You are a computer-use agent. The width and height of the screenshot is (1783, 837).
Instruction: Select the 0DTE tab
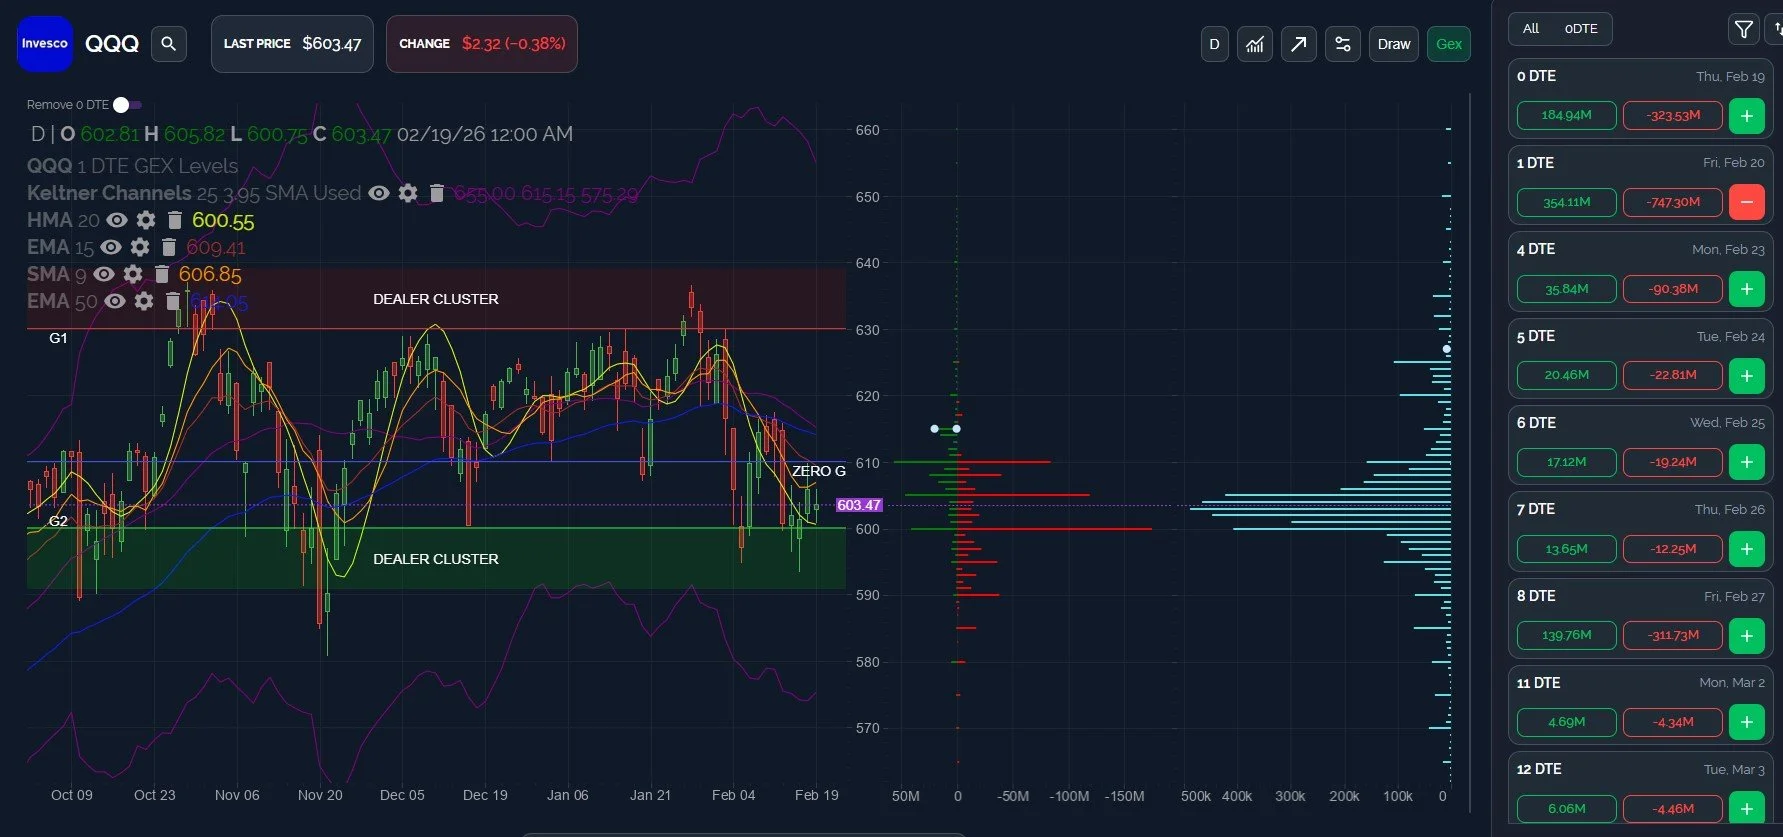[1581, 29]
